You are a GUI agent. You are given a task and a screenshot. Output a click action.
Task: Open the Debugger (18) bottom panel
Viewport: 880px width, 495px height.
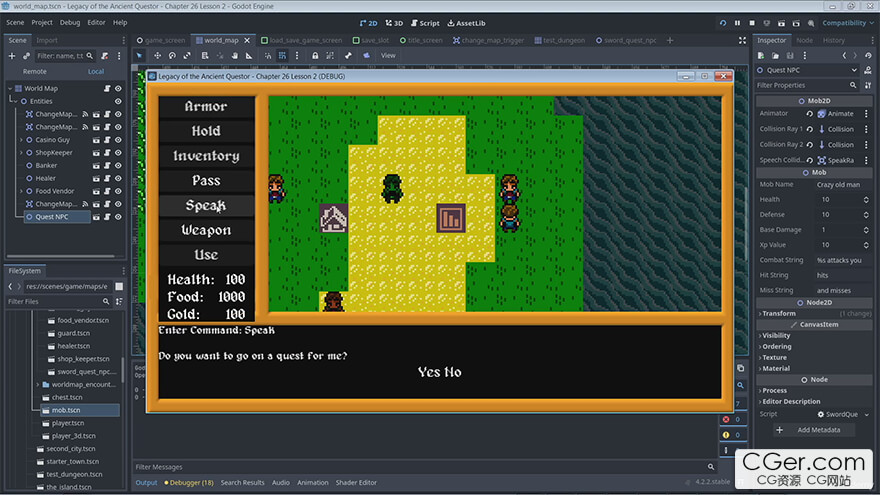click(x=189, y=483)
